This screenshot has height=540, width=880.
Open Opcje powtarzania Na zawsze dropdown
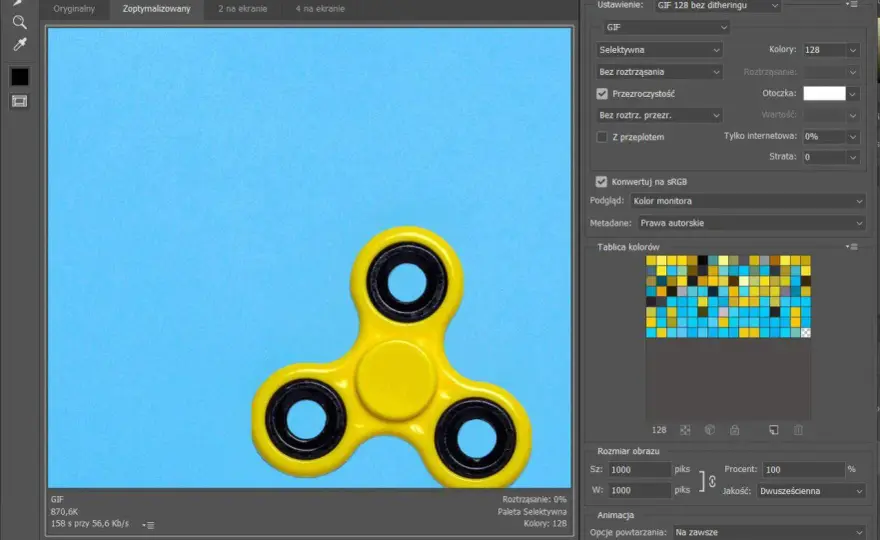(768, 532)
